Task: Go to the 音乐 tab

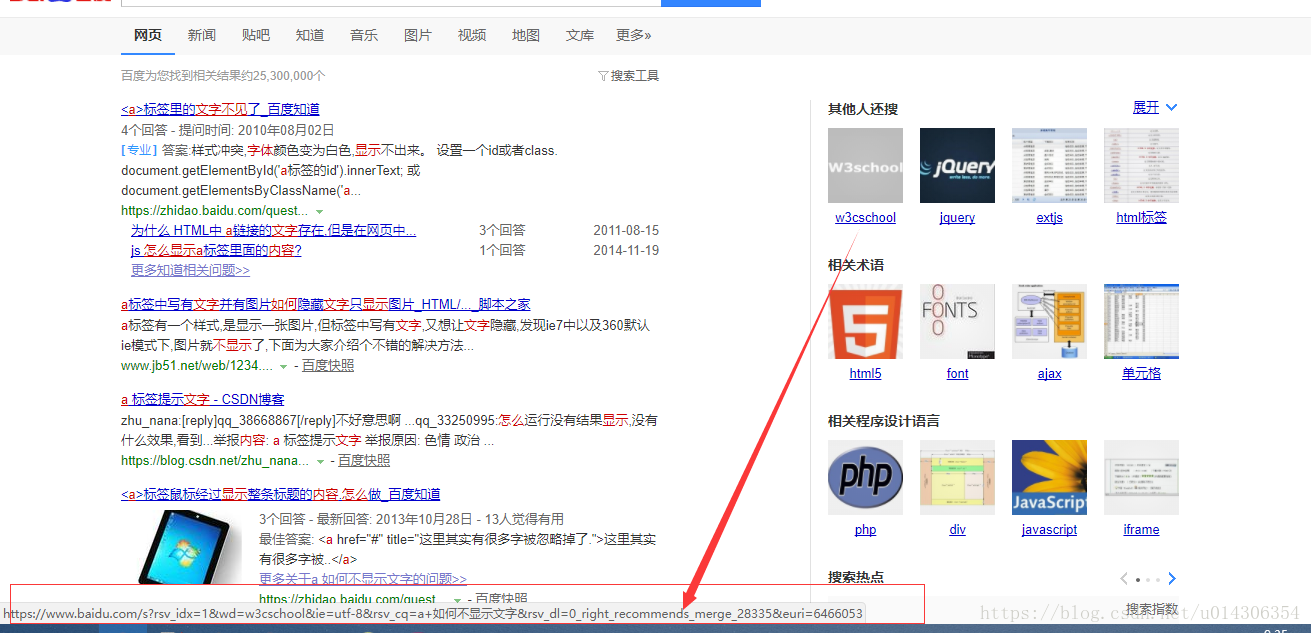Action: point(363,35)
